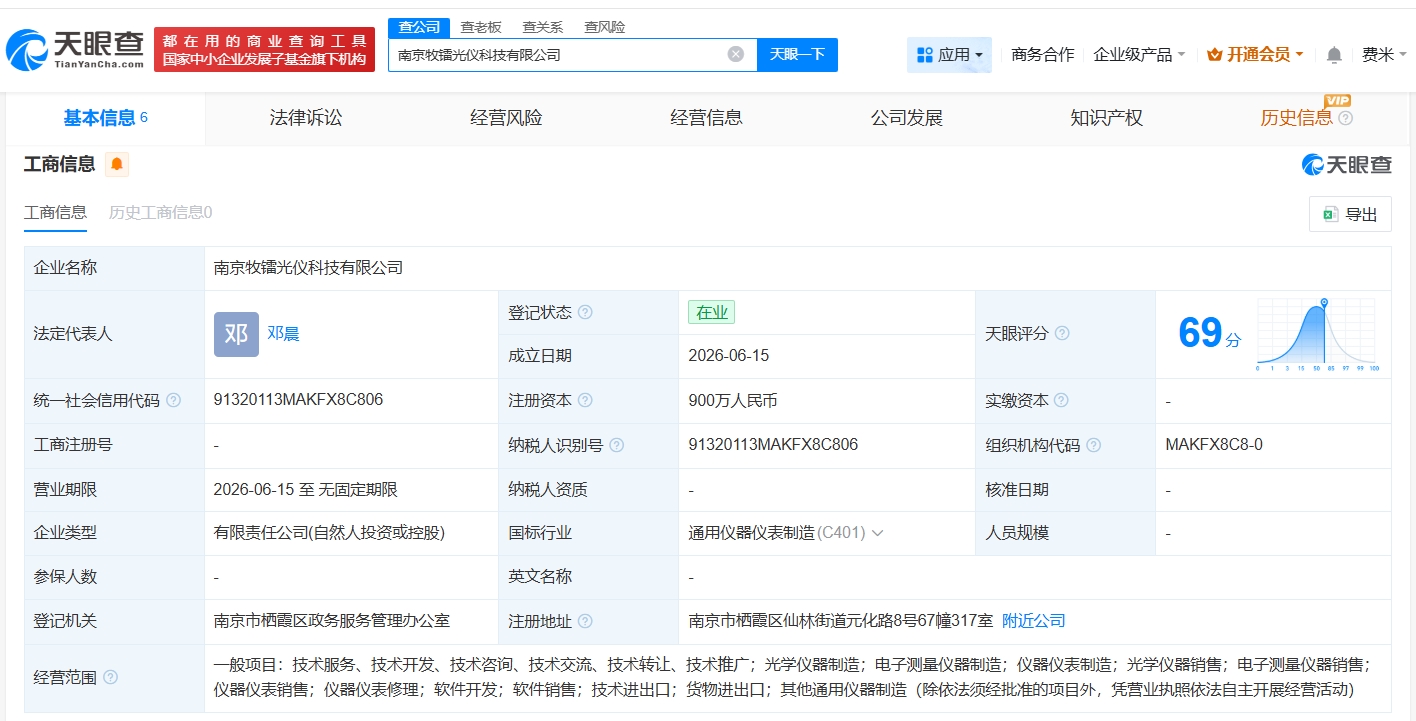Open 附近公司 link
This screenshot has width=1416, height=721.
pyautogui.click(x=1034, y=621)
